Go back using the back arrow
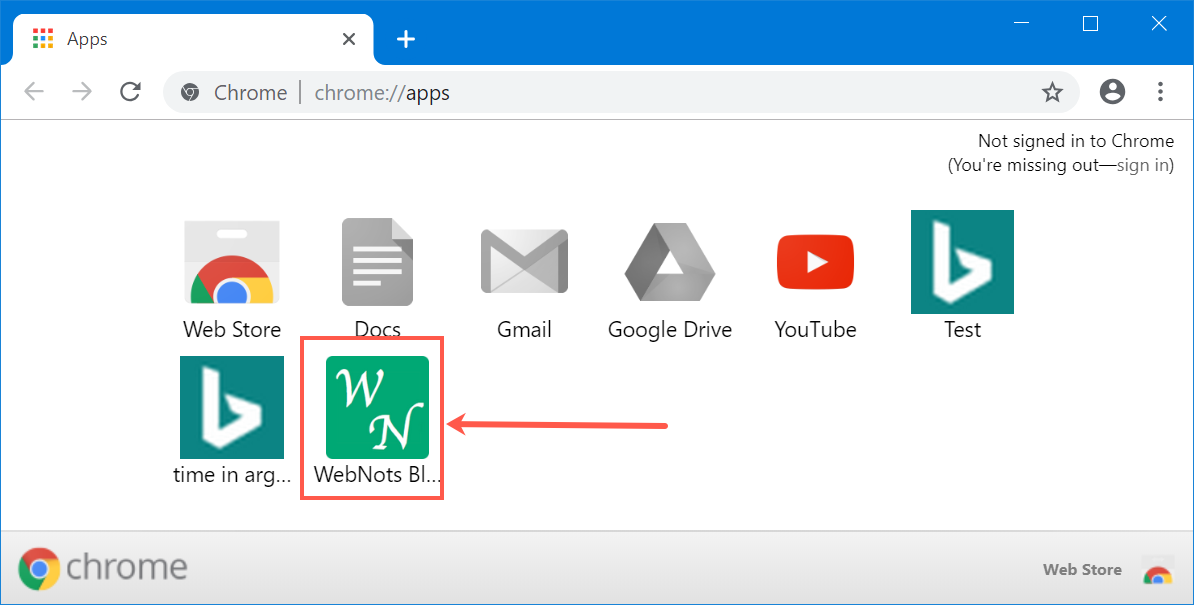 33,91
